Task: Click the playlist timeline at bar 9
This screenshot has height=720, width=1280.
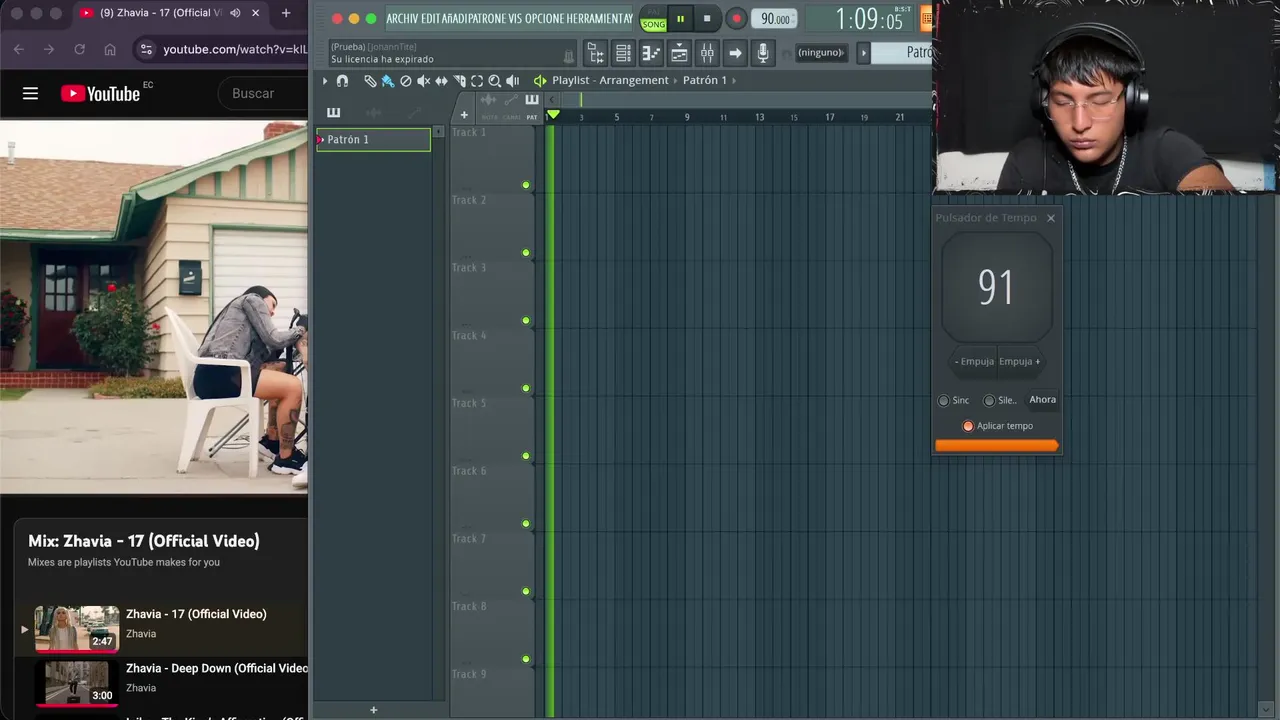Action: (687, 117)
